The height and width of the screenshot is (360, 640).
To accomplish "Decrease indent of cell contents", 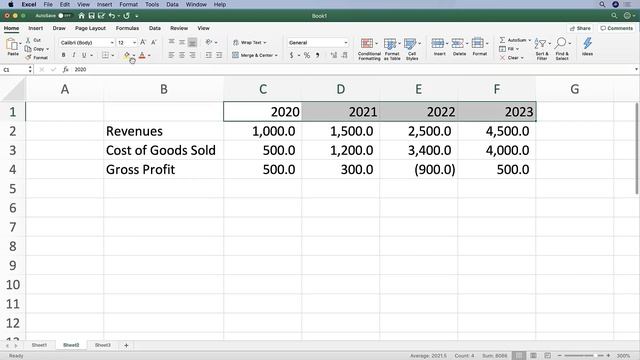I will 209,55.
